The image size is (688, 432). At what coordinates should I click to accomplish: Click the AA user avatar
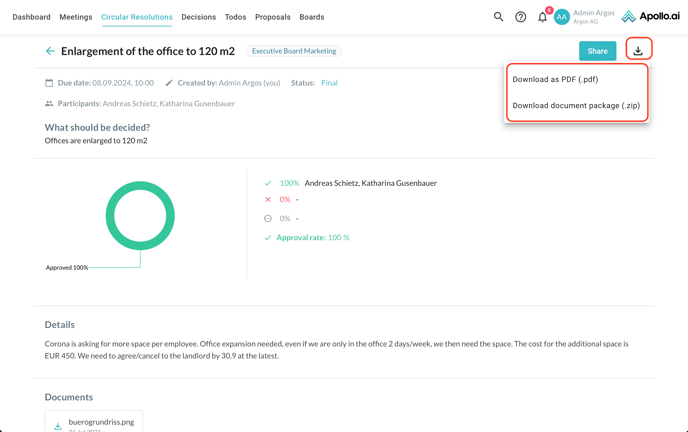point(562,17)
